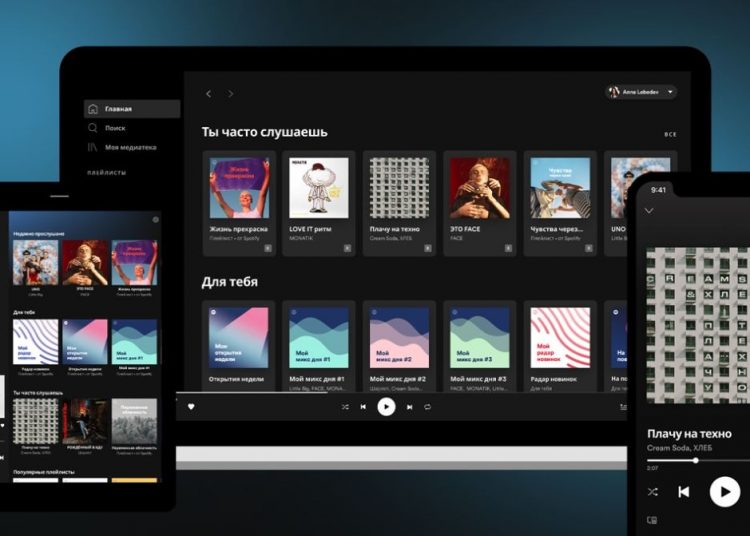750x536 pixels.
Task: Open the settings gear on the tablet screen
Action: tap(155, 219)
